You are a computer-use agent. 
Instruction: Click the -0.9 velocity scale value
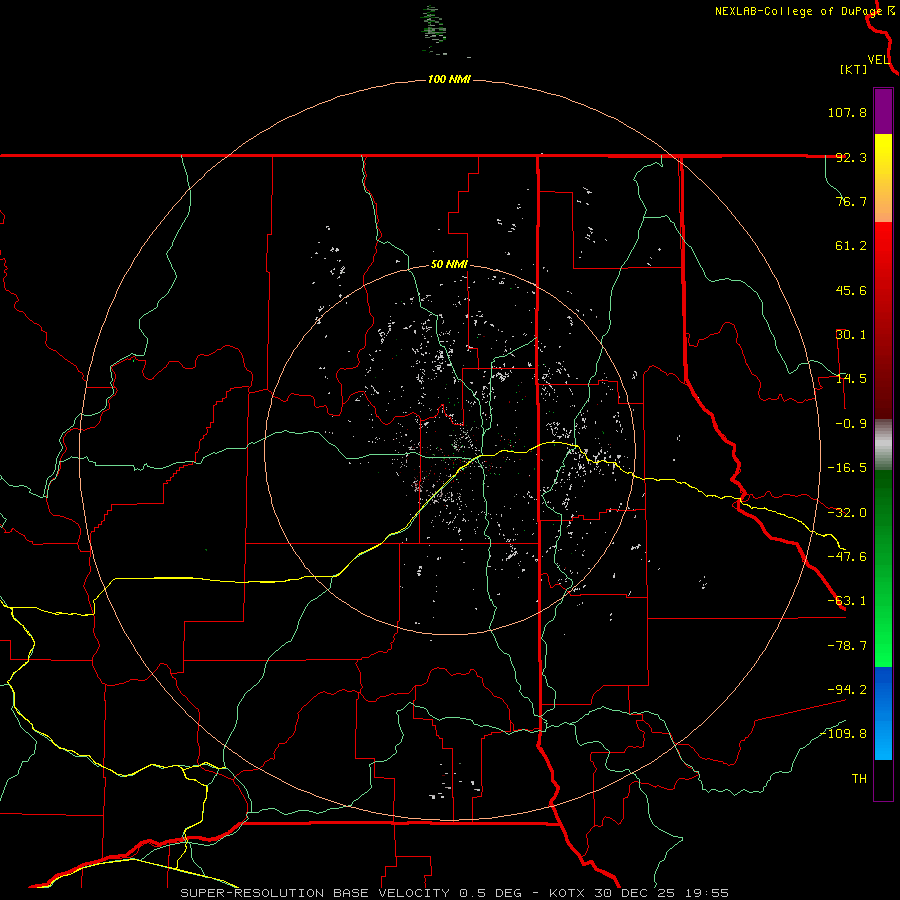[851, 424]
